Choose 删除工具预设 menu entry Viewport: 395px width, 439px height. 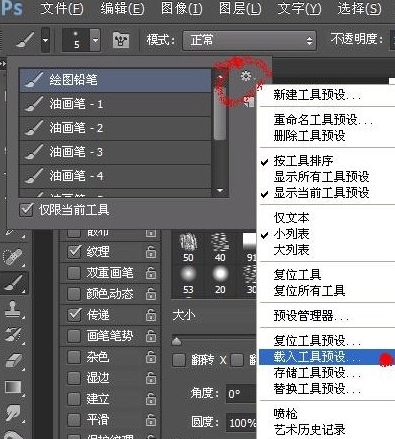click(309, 135)
